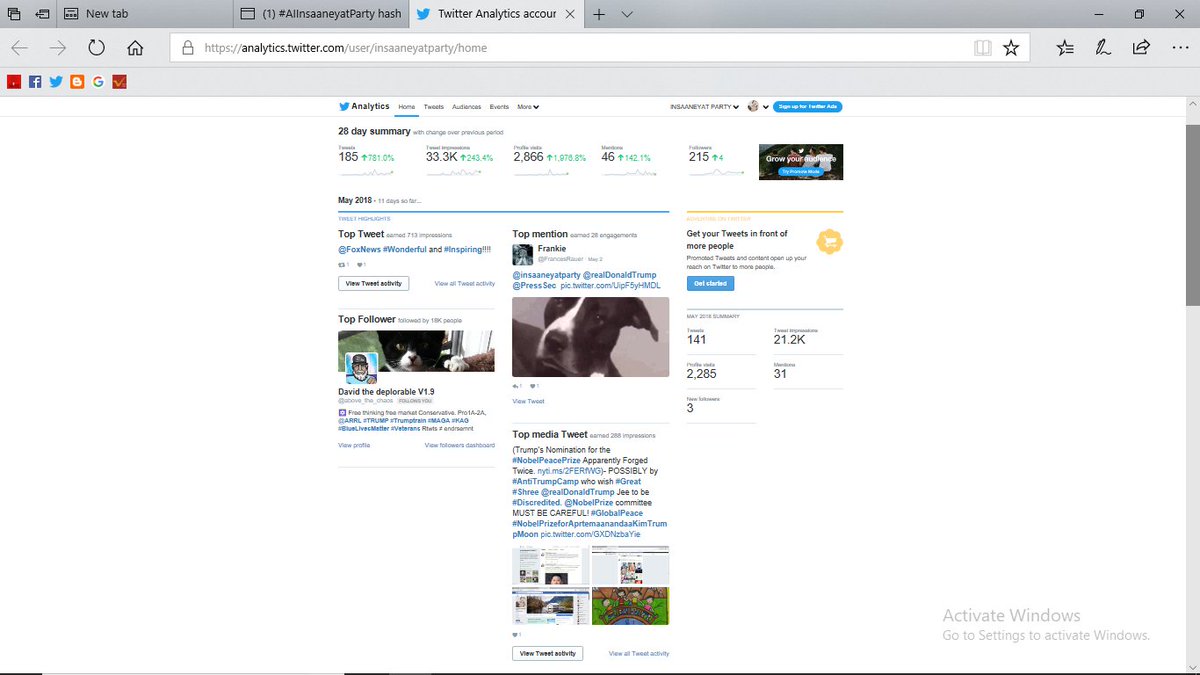Expand the More dropdown menu
This screenshot has height=675, width=1200.
528,107
